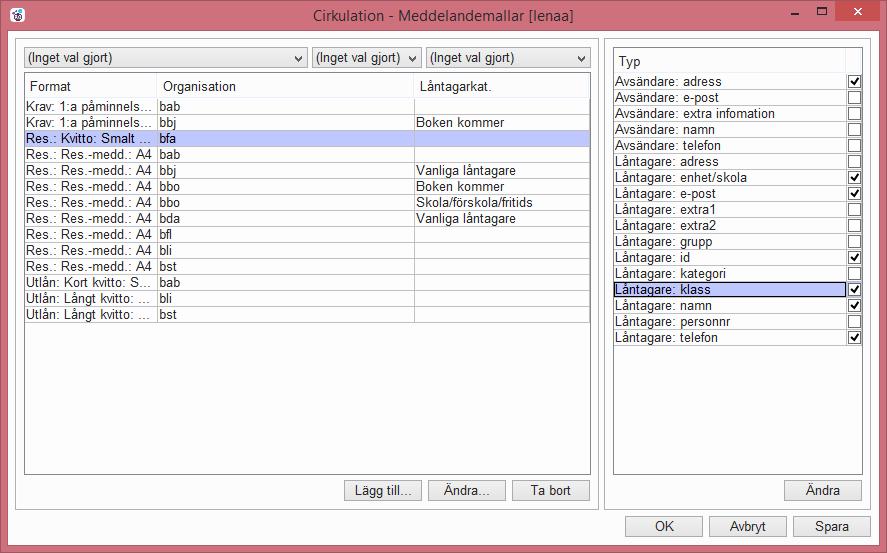Screen dimensions: 887x553
Task: Uncheck Låntagare: telefon checkbox
Action: (x=854, y=338)
